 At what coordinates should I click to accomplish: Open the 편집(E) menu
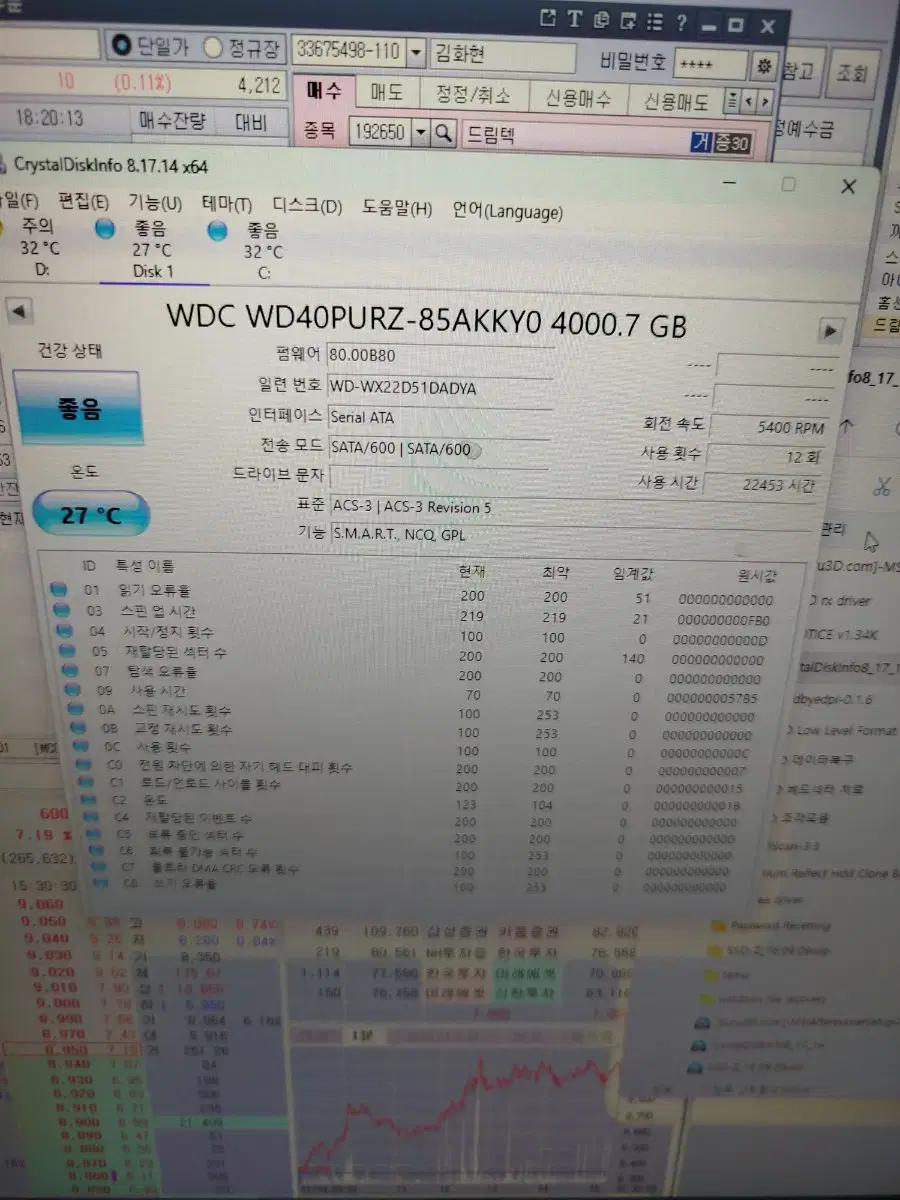coord(83,202)
